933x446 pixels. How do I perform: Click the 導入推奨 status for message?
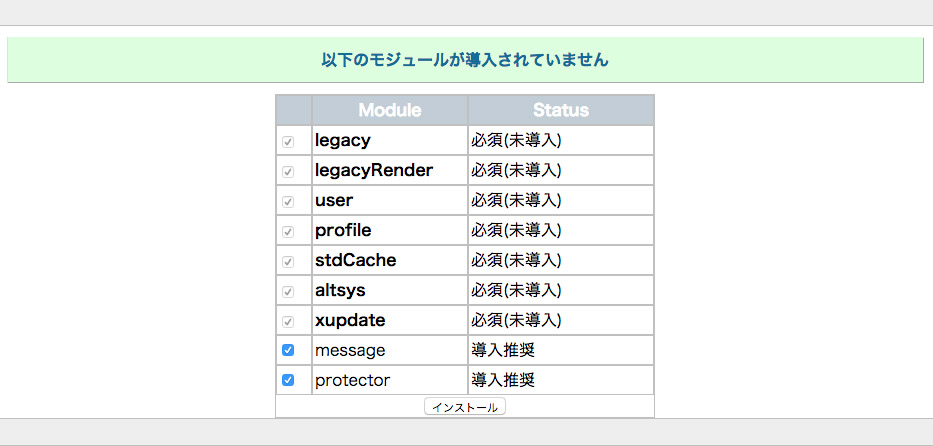point(503,351)
